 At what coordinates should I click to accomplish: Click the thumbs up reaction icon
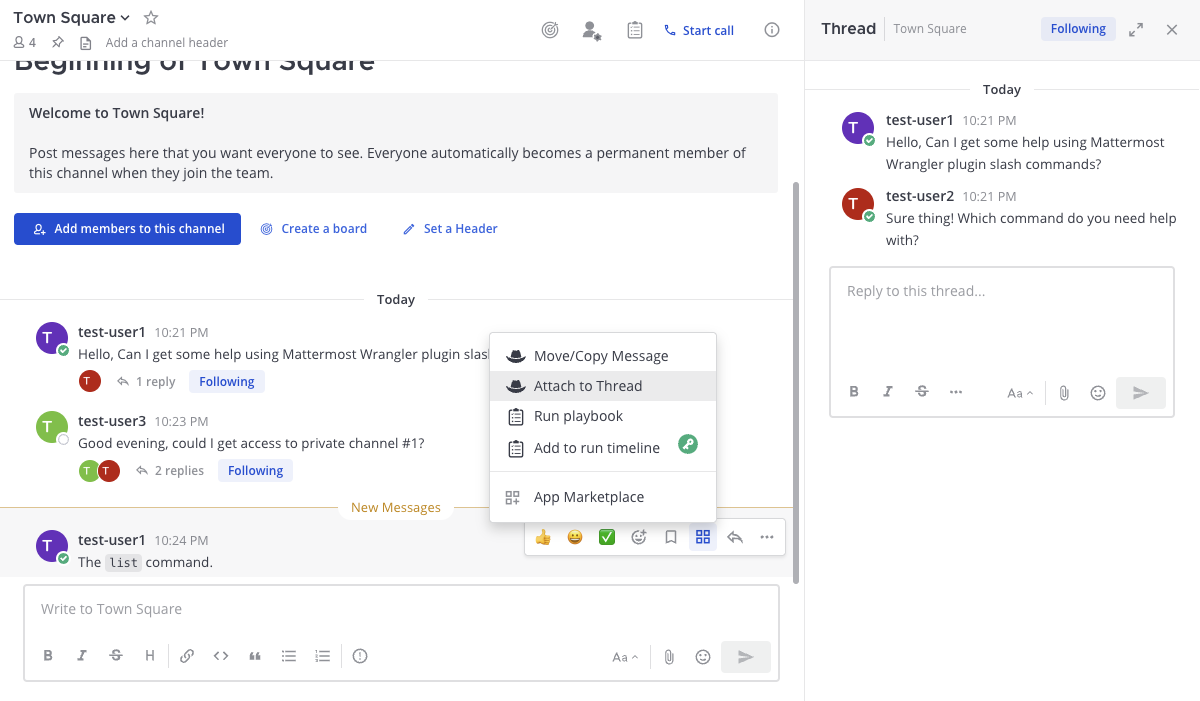[x=543, y=537]
